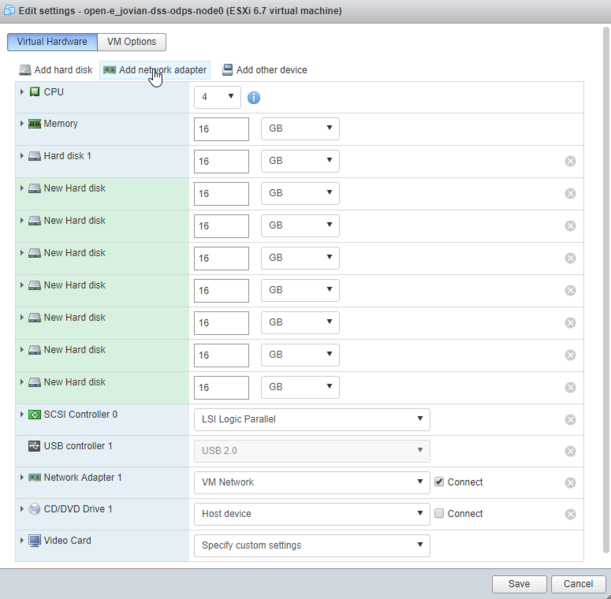611x599 pixels.
Task: Select the SCSI Controller 0 label
Action: point(81,415)
